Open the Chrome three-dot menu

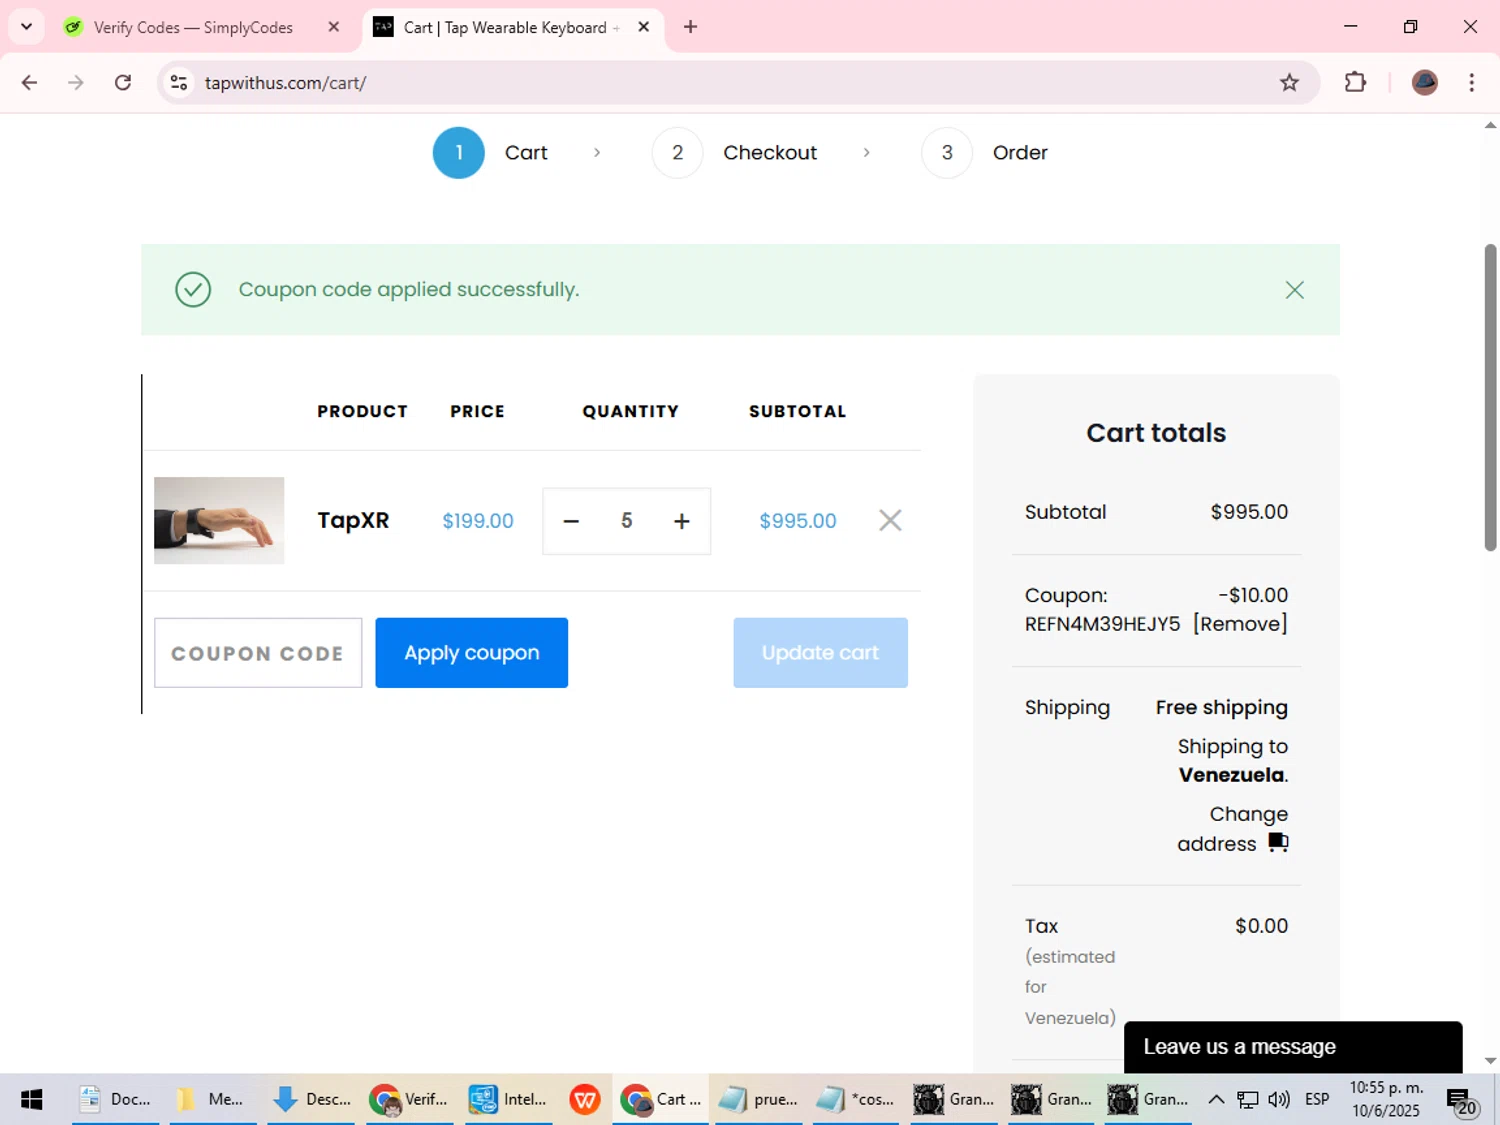(x=1471, y=83)
